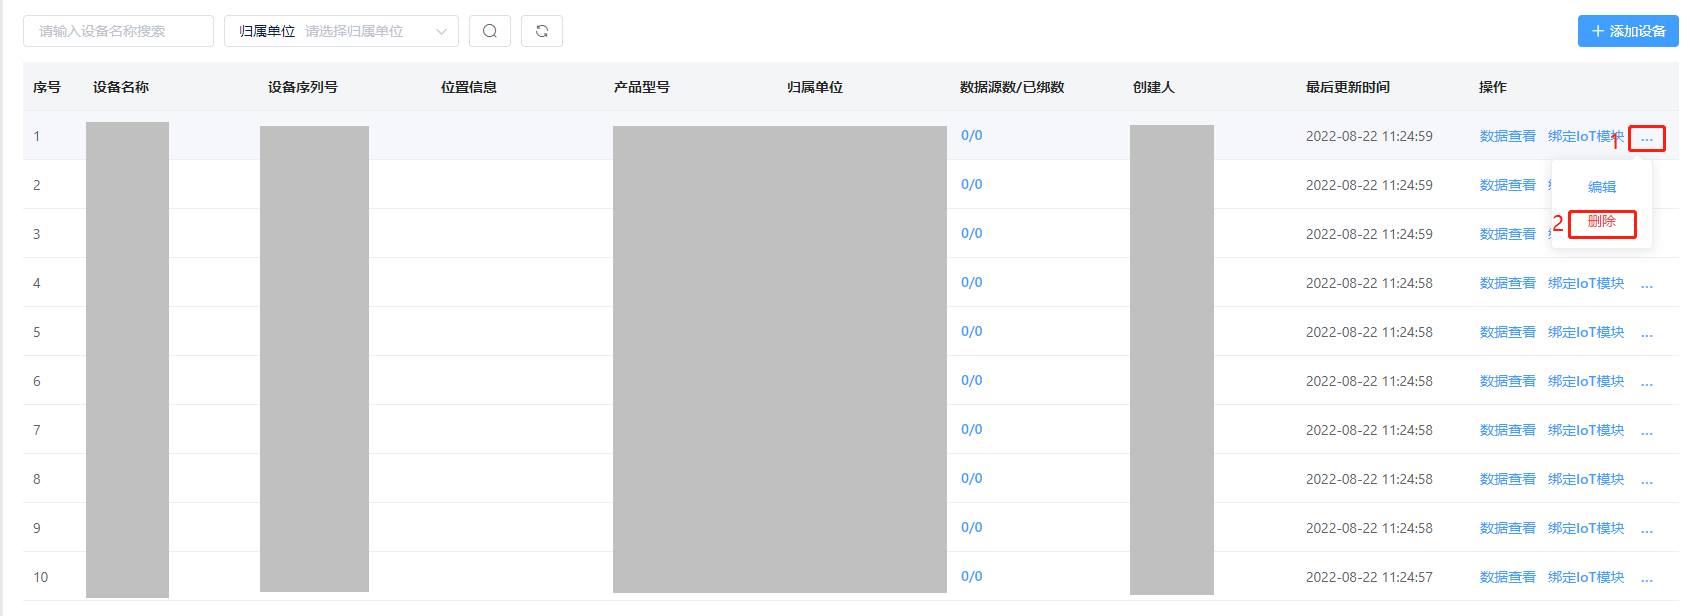Click the refresh icon button

[x=542, y=31]
